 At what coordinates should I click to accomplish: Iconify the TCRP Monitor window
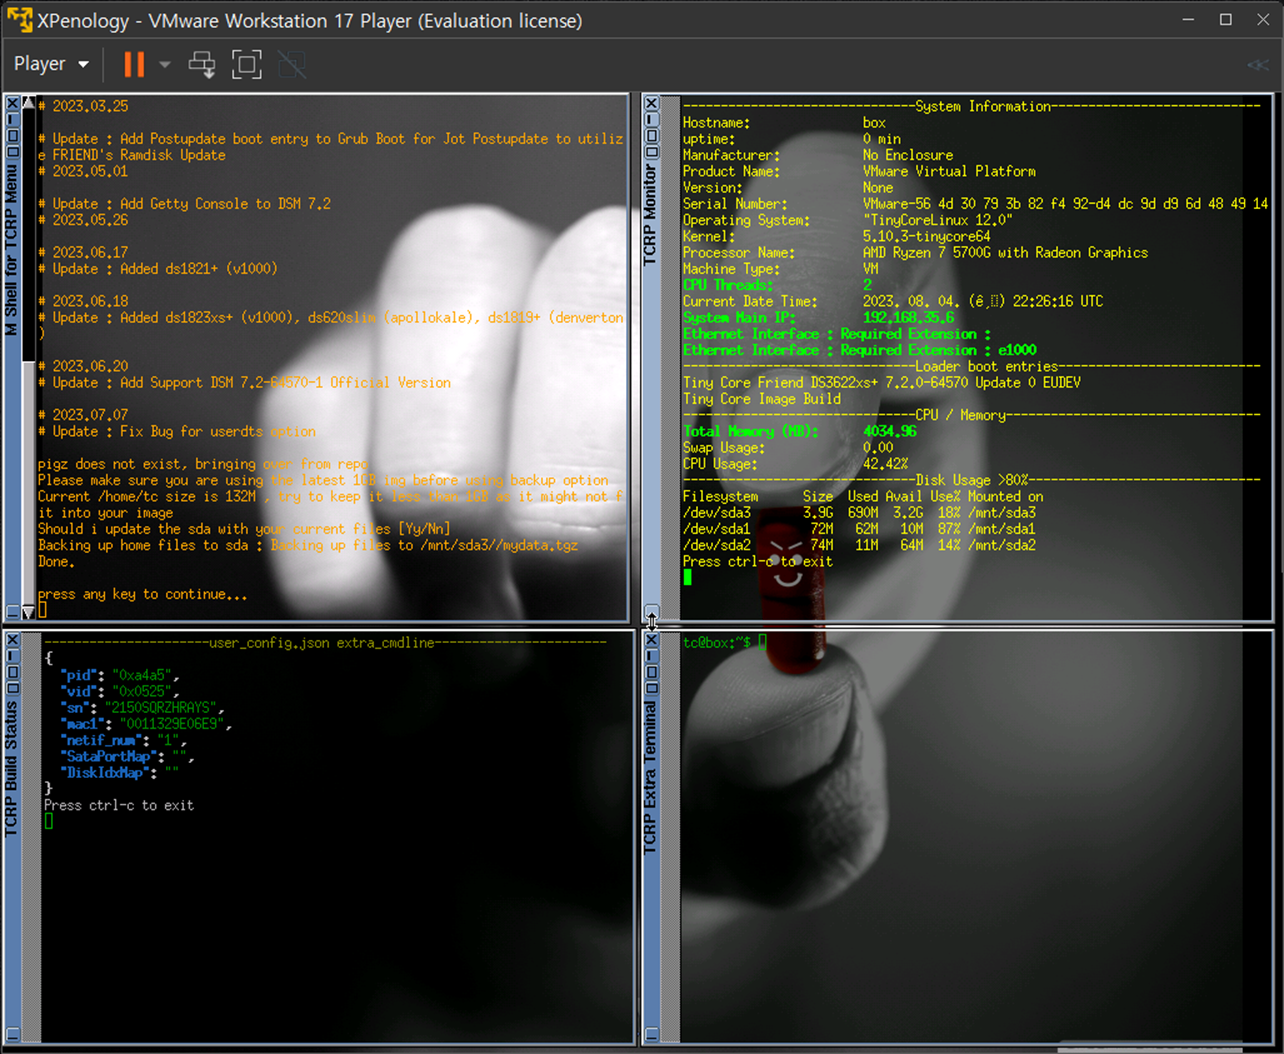(x=651, y=119)
